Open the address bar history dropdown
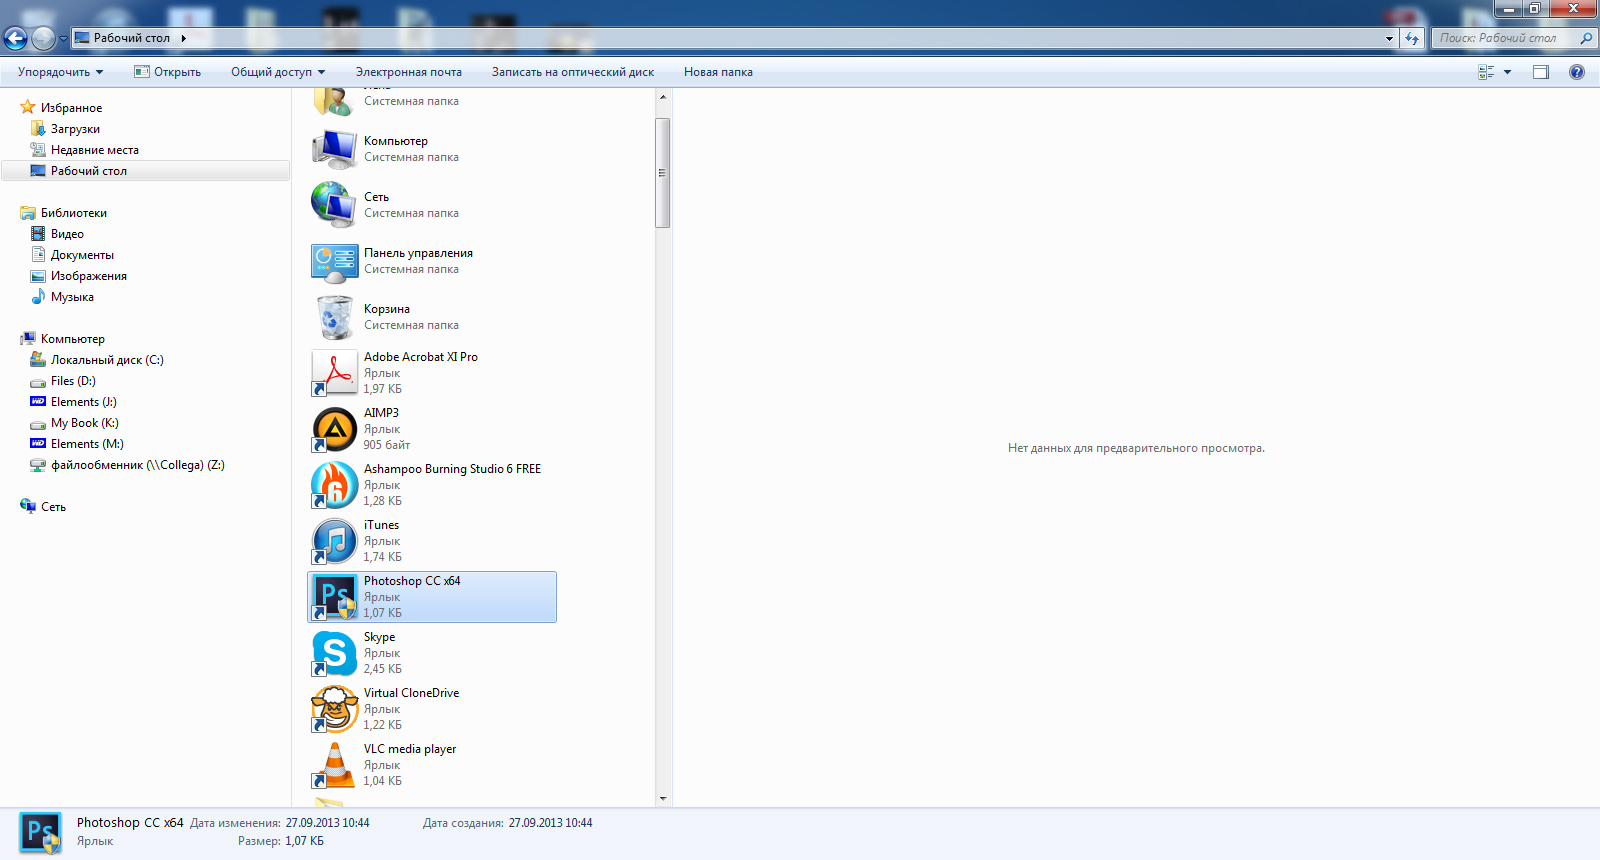Image resolution: width=1600 pixels, height=860 pixels. (1389, 38)
